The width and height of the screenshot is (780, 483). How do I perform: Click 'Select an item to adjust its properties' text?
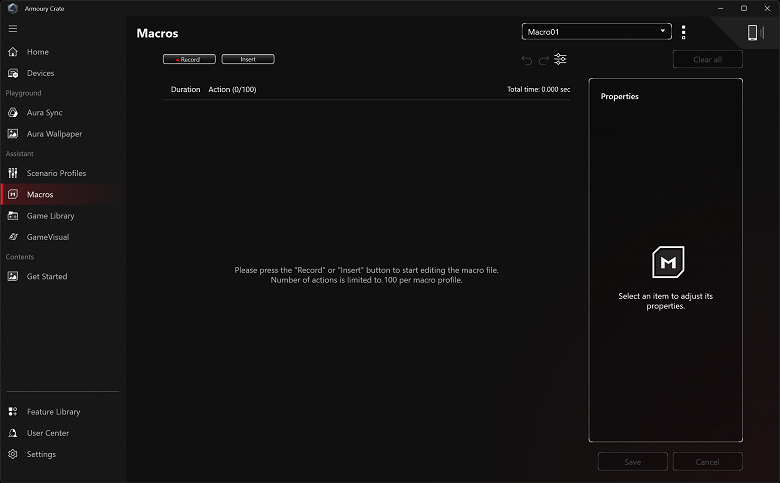pos(666,301)
